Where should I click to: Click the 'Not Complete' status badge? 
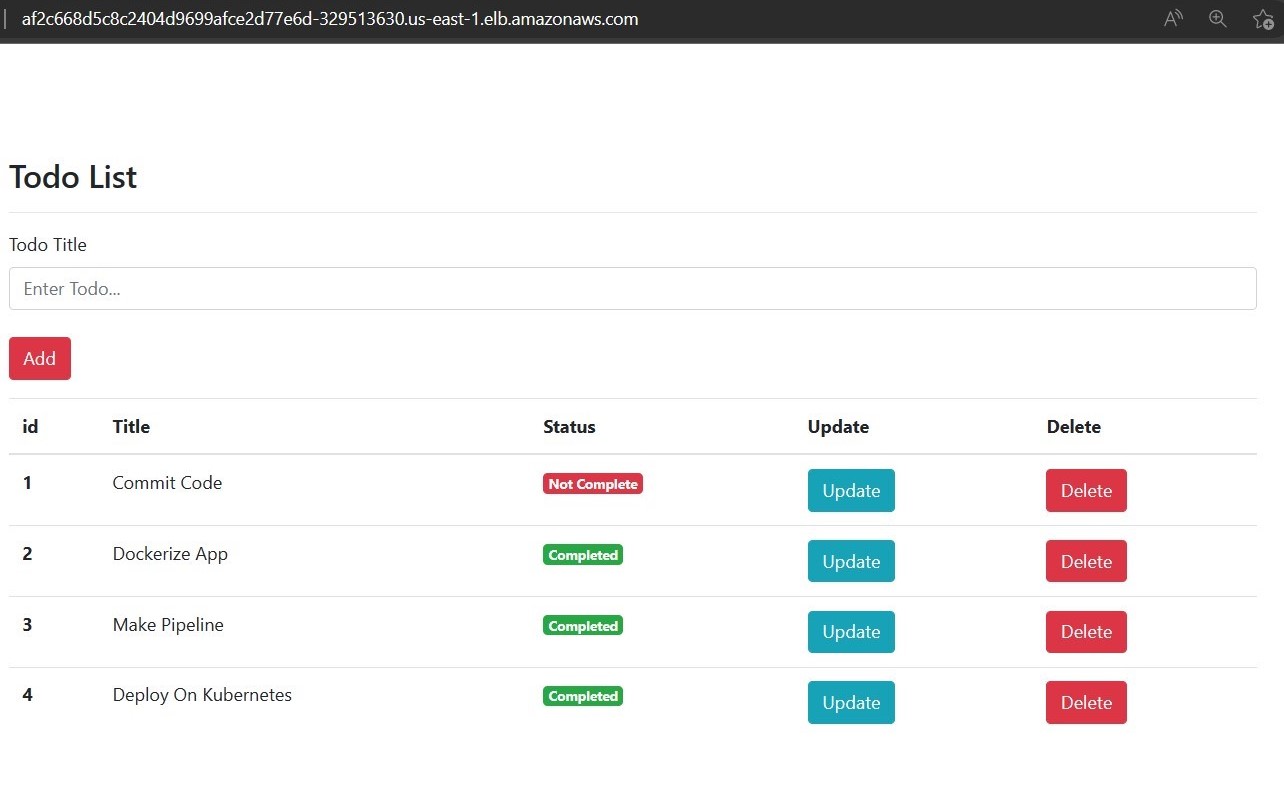click(x=592, y=483)
